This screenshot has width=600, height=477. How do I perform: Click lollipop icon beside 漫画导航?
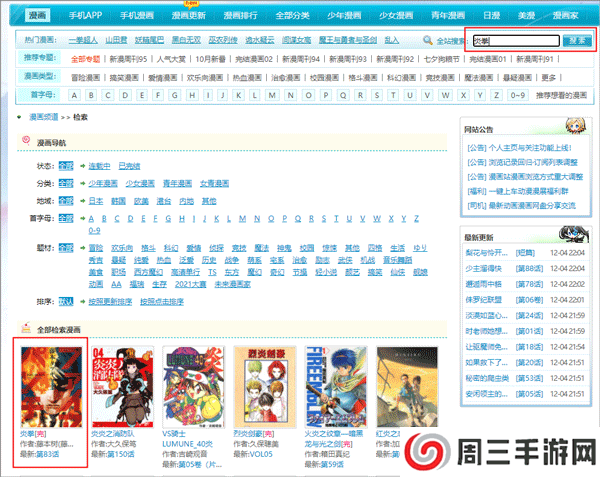pyautogui.click(x=26, y=141)
